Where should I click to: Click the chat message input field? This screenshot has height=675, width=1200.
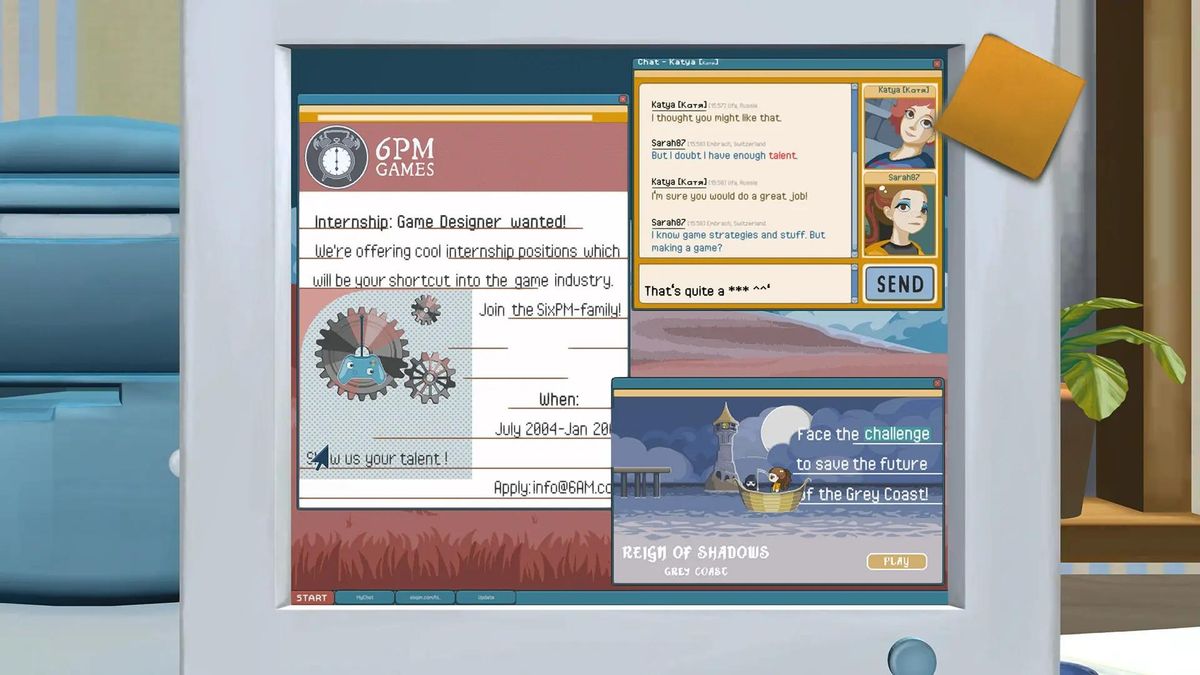(743, 286)
